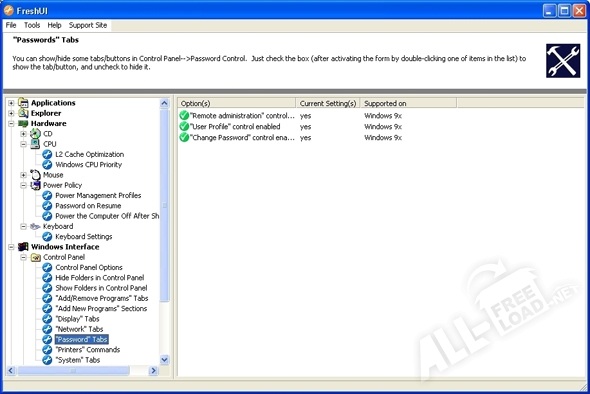Minimize the FreshUI window
Screen dimensions: 590x394
[x=549, y=11]
